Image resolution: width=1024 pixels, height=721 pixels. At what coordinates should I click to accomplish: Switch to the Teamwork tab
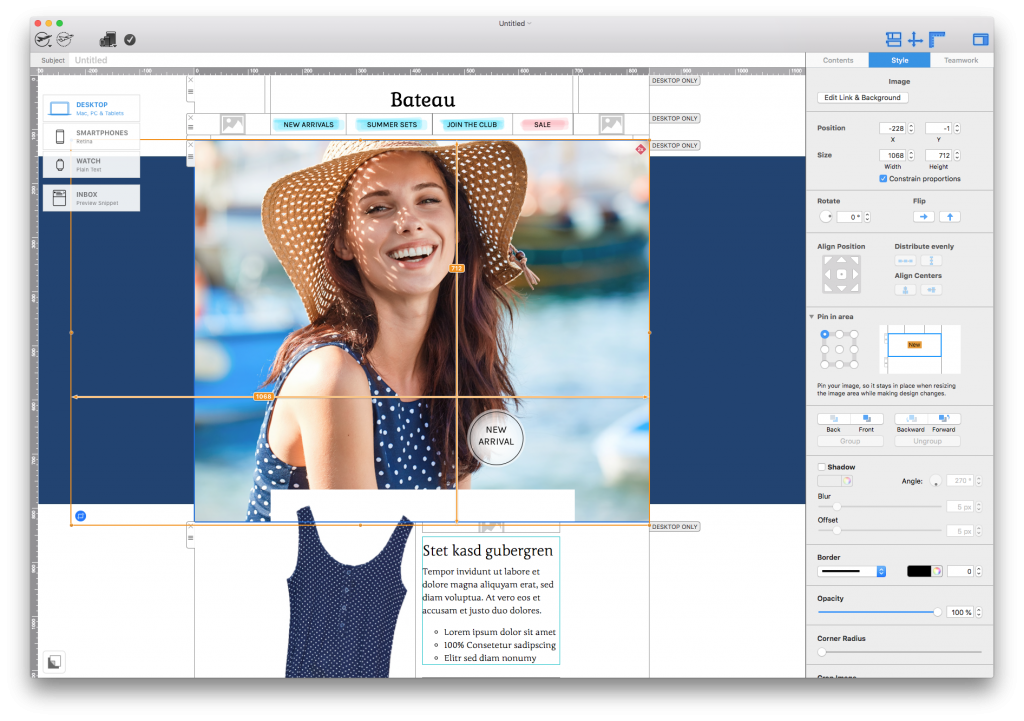[961, 60]
